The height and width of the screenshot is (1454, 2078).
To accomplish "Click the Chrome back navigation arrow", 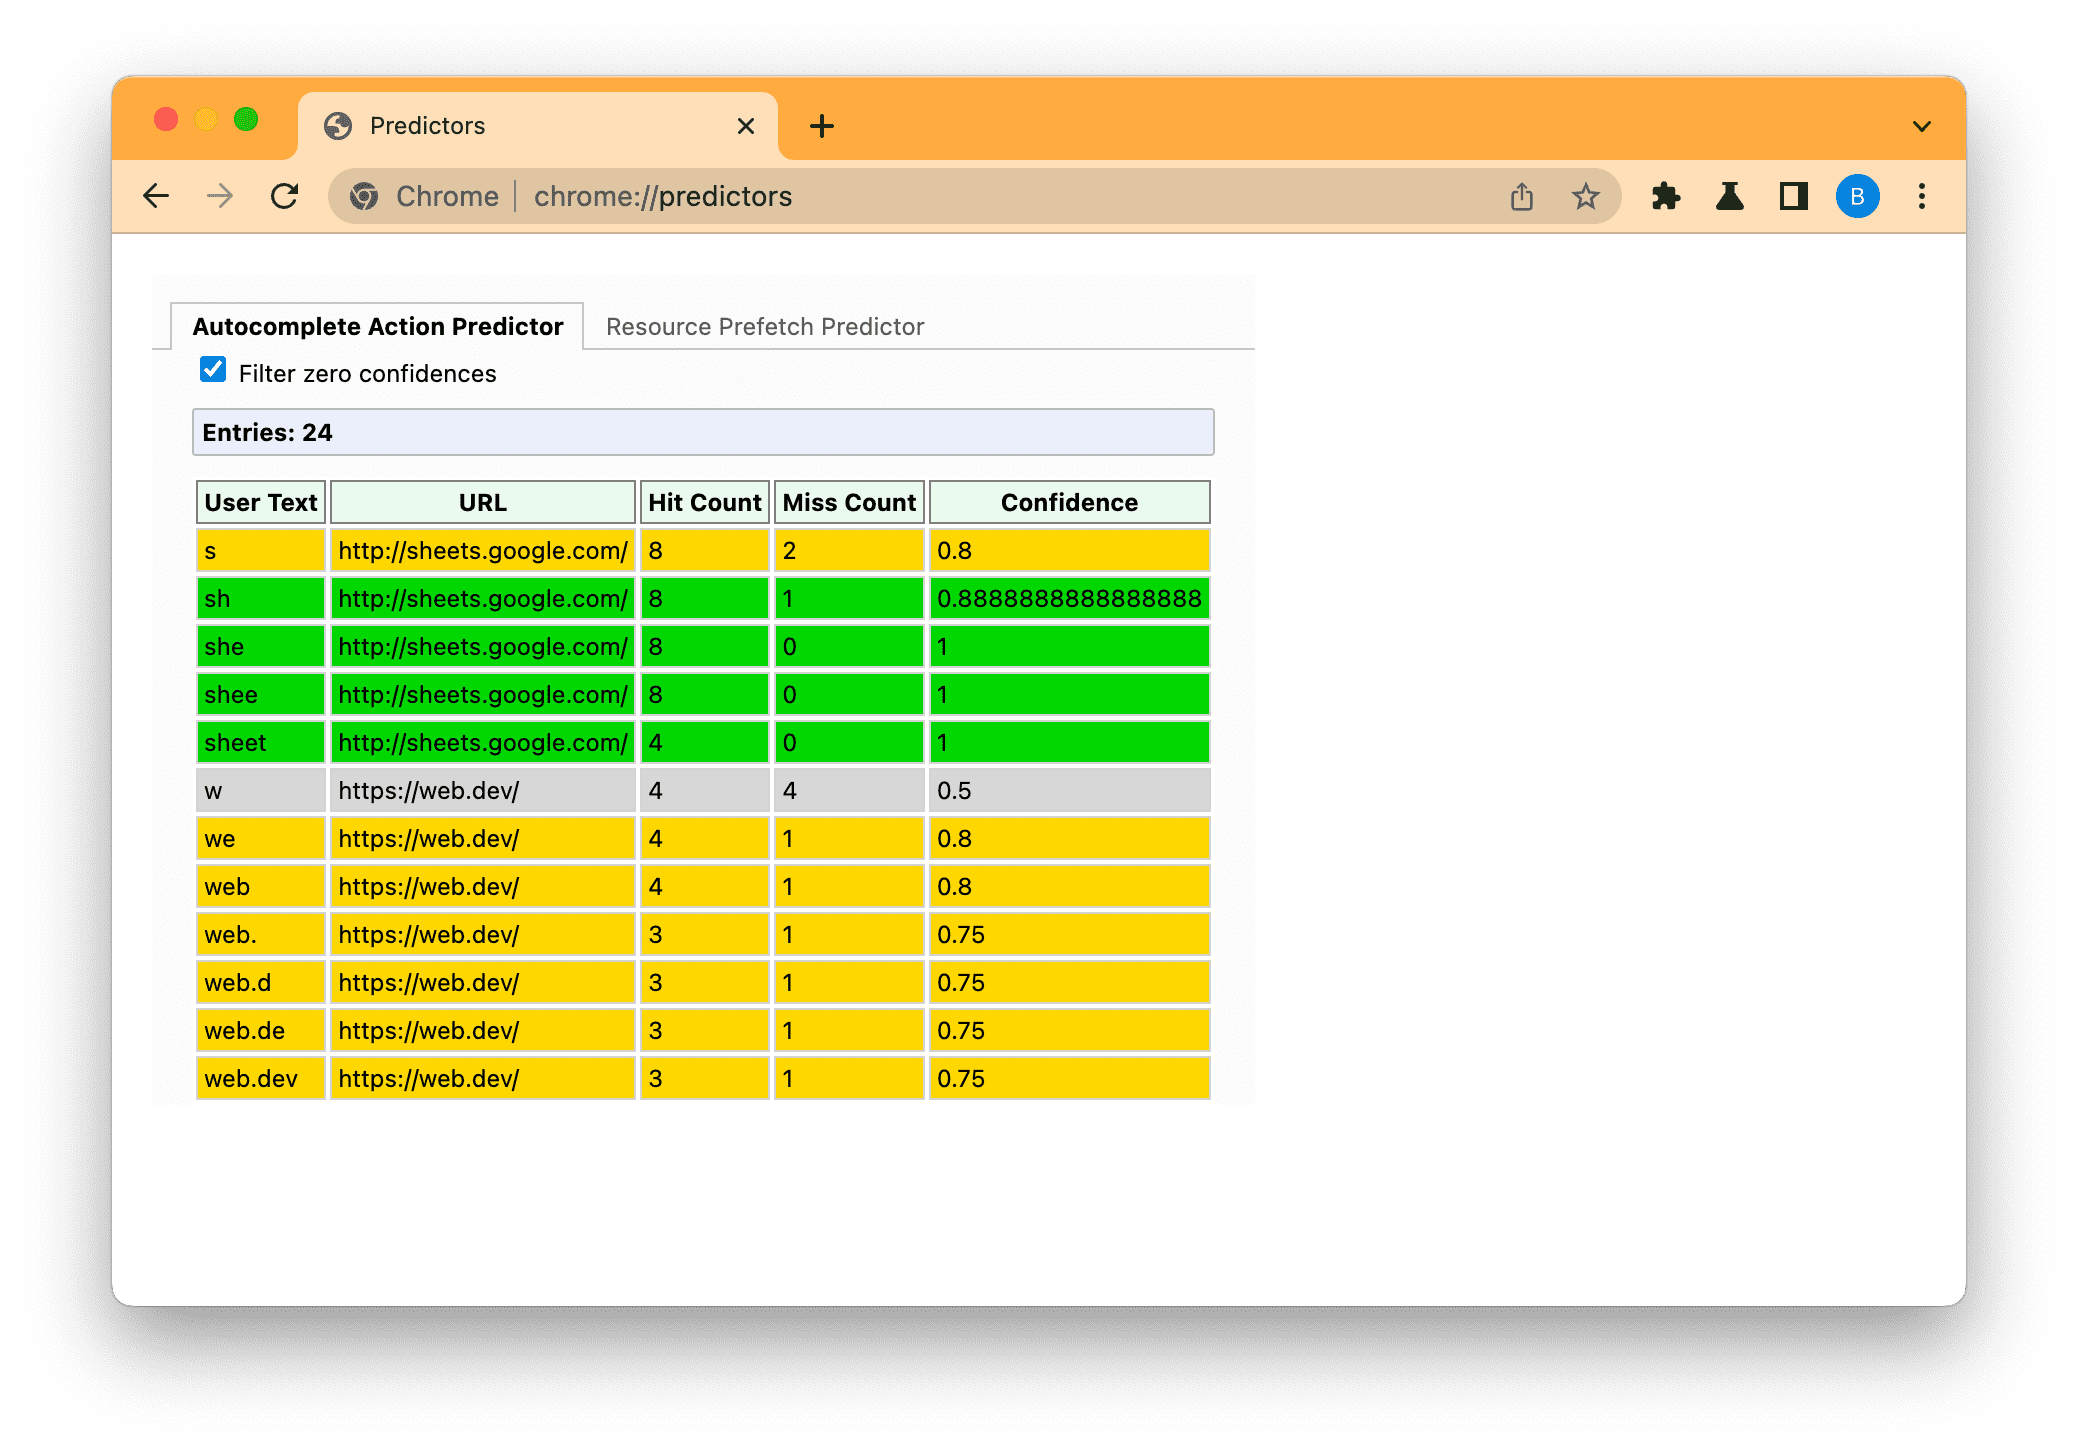I will click(158, 197).
